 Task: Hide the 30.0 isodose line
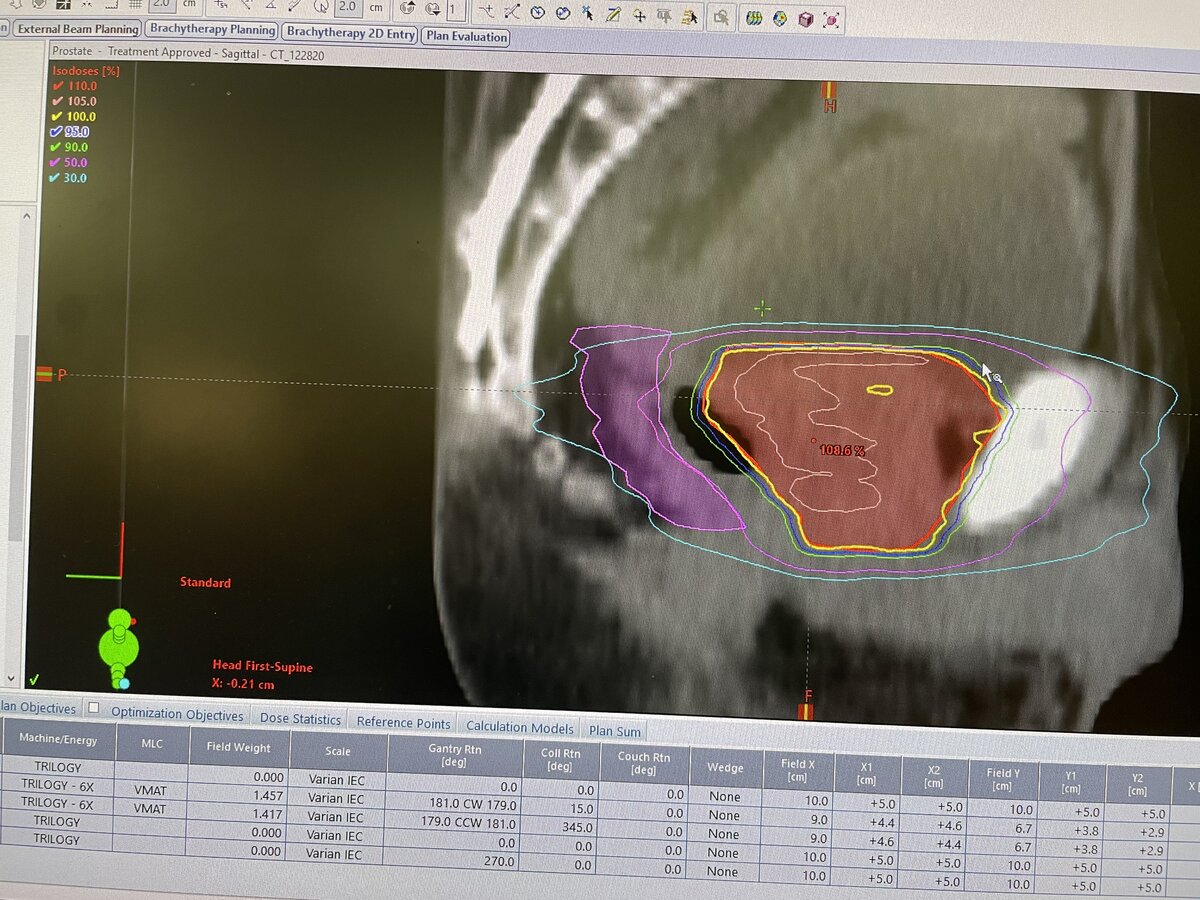pos(57,178)
